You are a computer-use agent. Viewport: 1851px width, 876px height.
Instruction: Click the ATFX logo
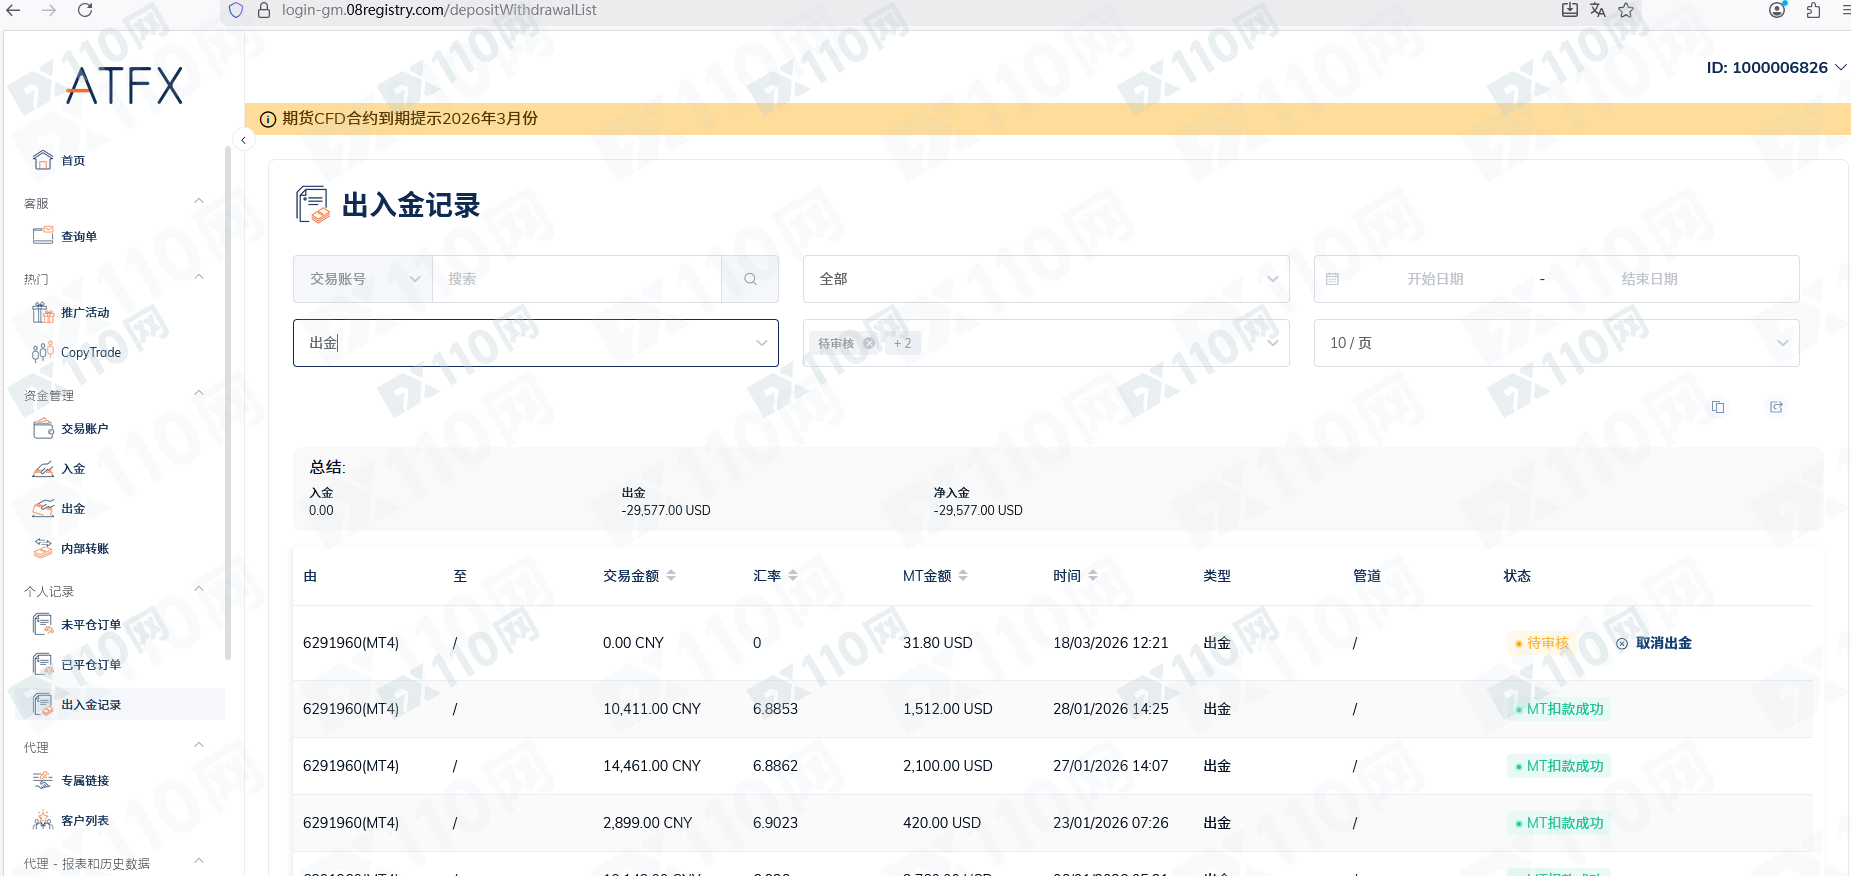pyautogui.click(x=124, y=86)
